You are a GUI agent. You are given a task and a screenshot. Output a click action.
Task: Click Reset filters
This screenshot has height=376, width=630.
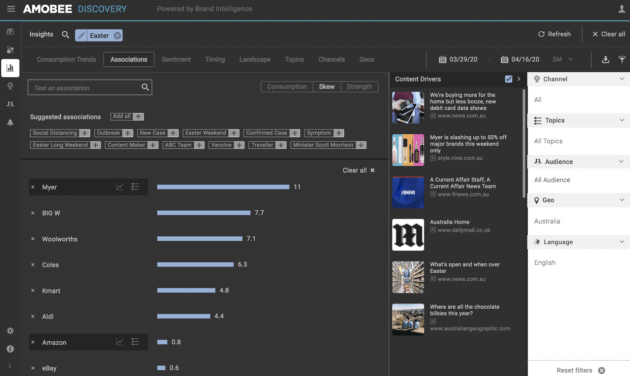click(580, 370)
